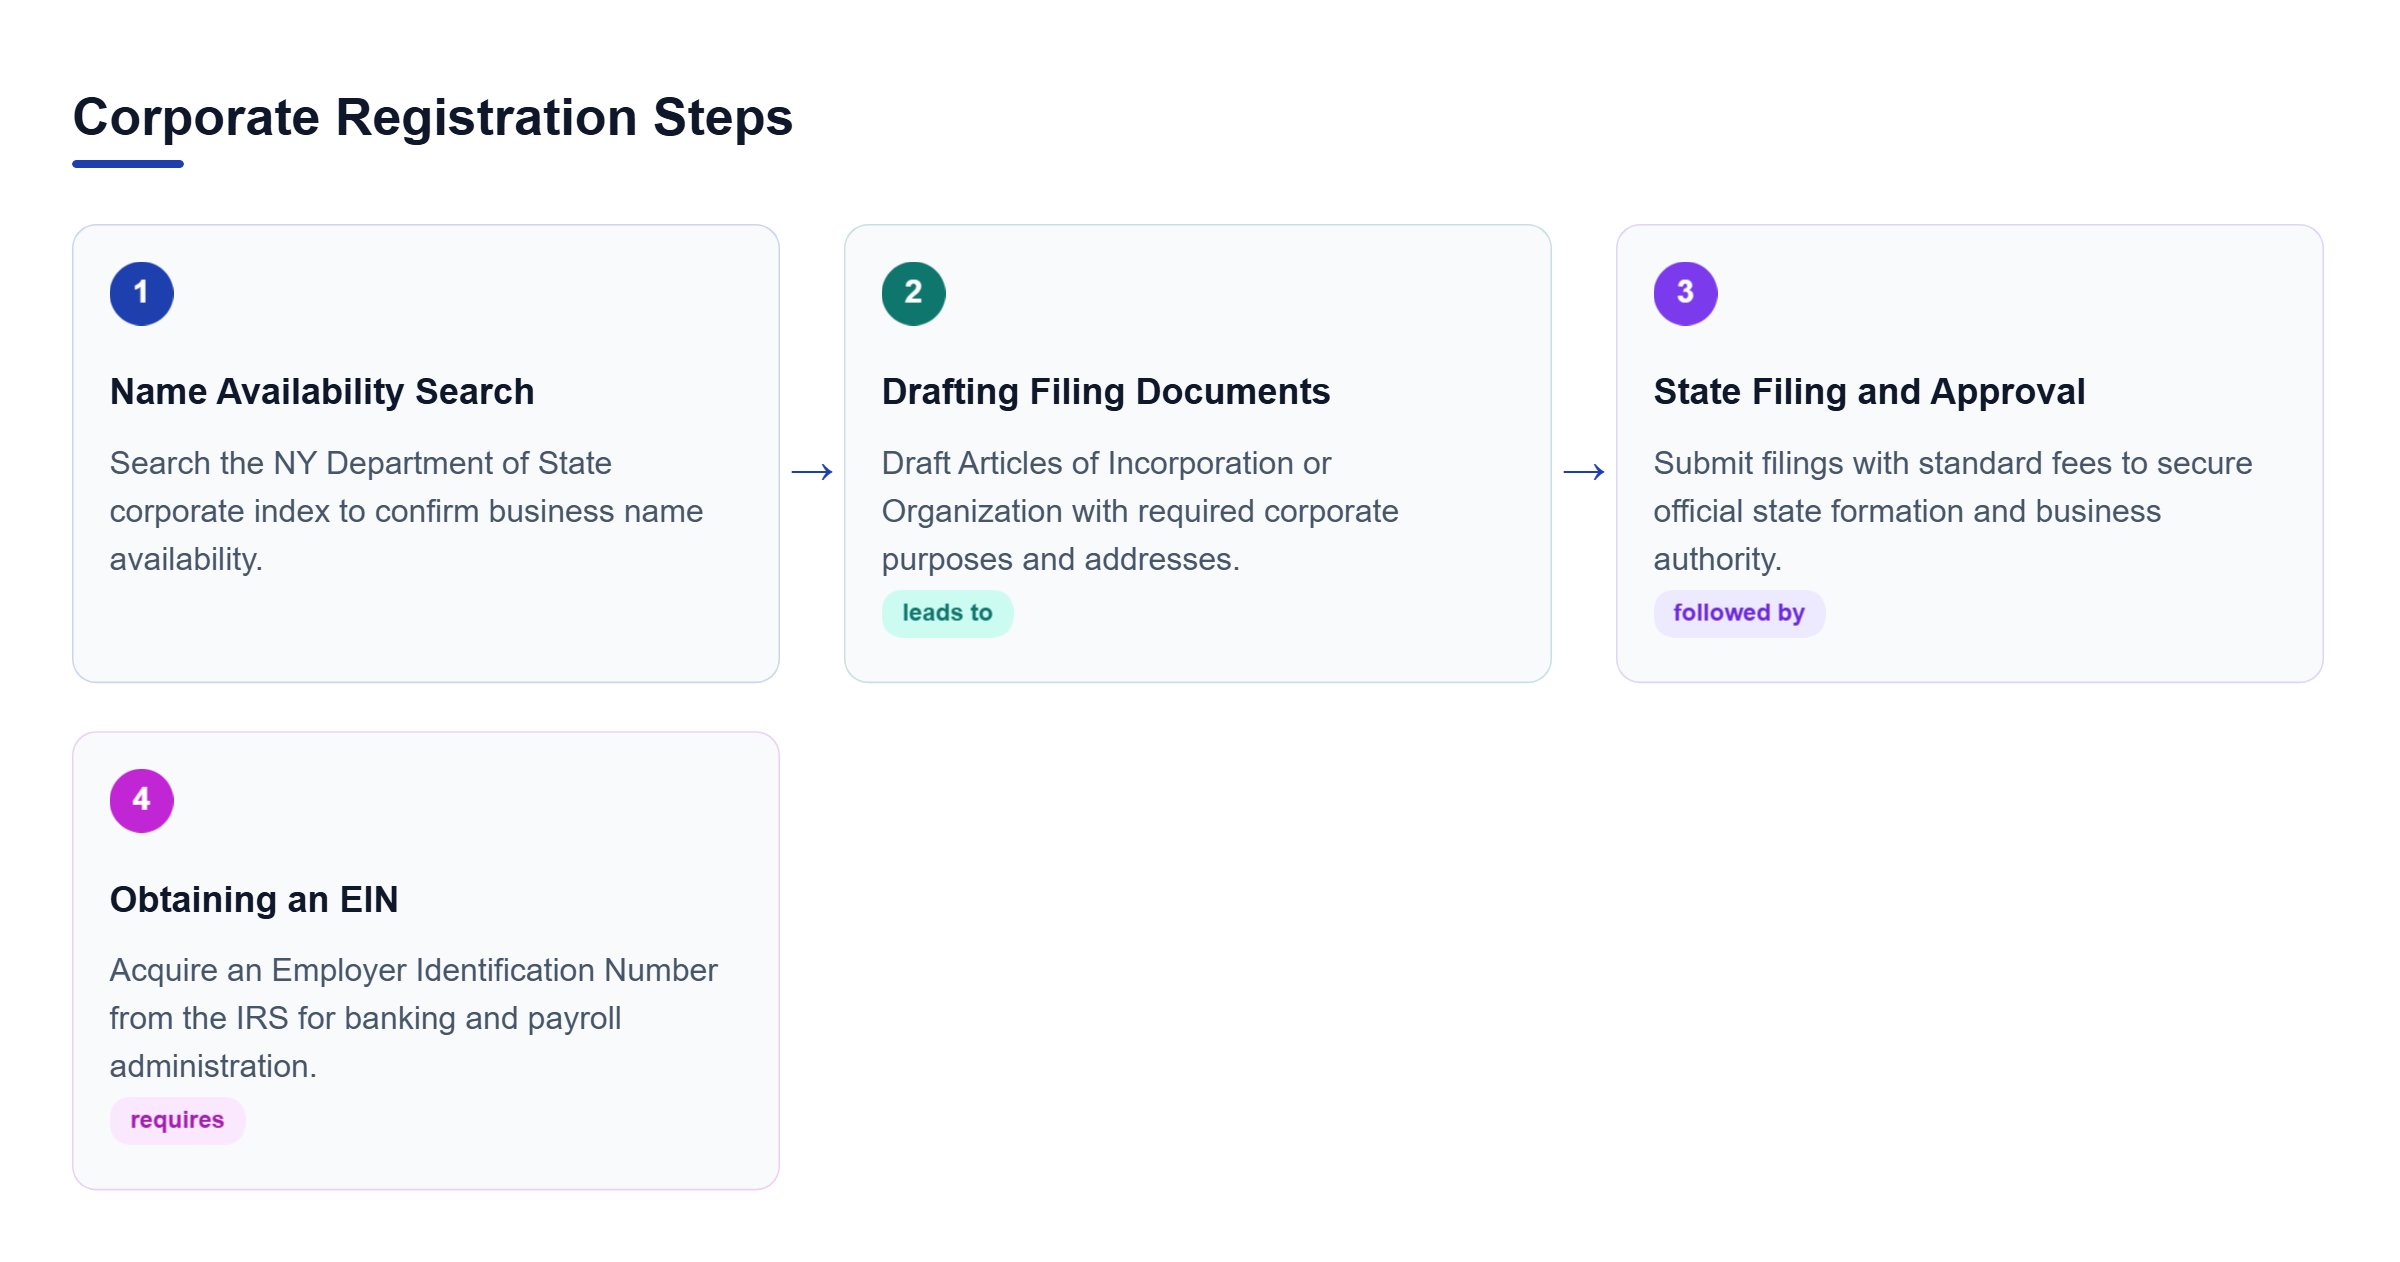The image size is (2400, 1262).
Task: Click the 'Submit filings with standard fees' description
Action: (1952, 511)
